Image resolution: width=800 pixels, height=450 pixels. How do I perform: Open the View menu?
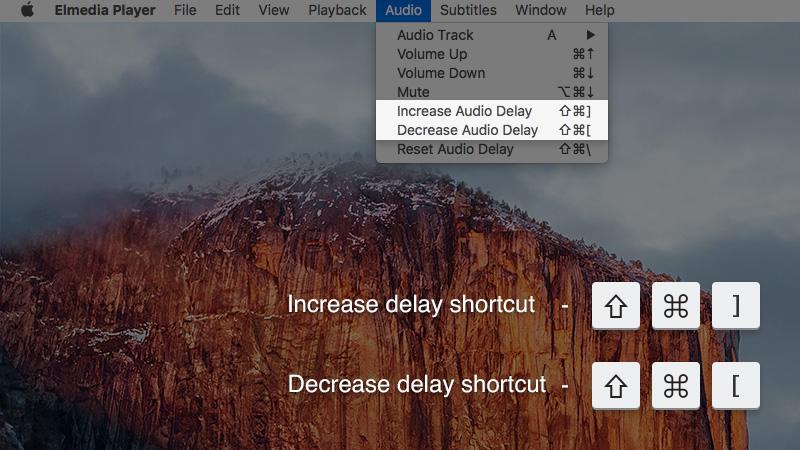point(273,10)
